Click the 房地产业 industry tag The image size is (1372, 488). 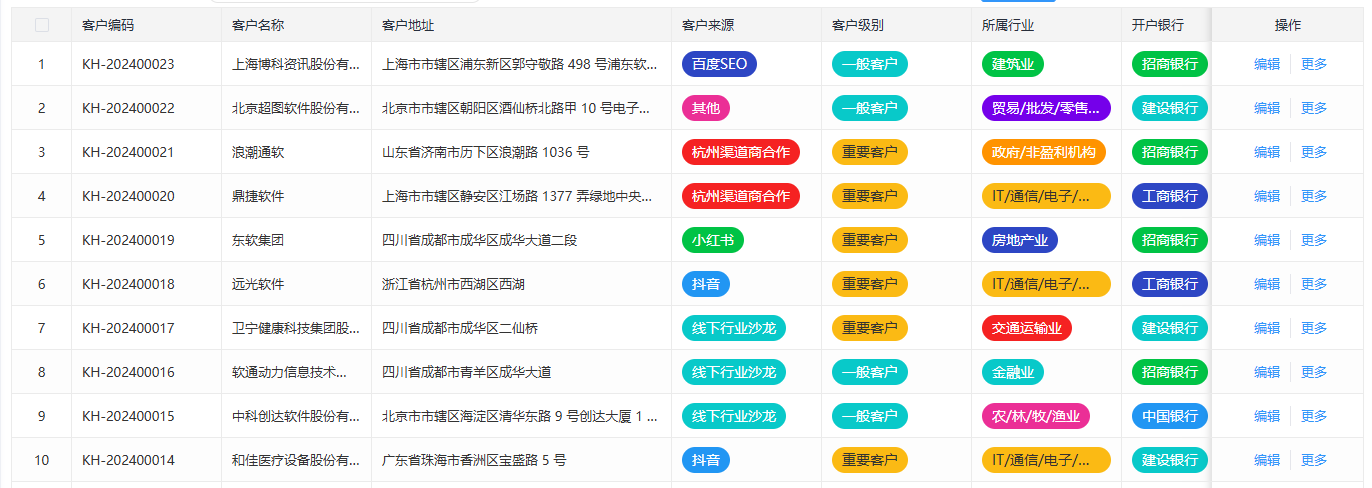click(x=1019, y=240)
